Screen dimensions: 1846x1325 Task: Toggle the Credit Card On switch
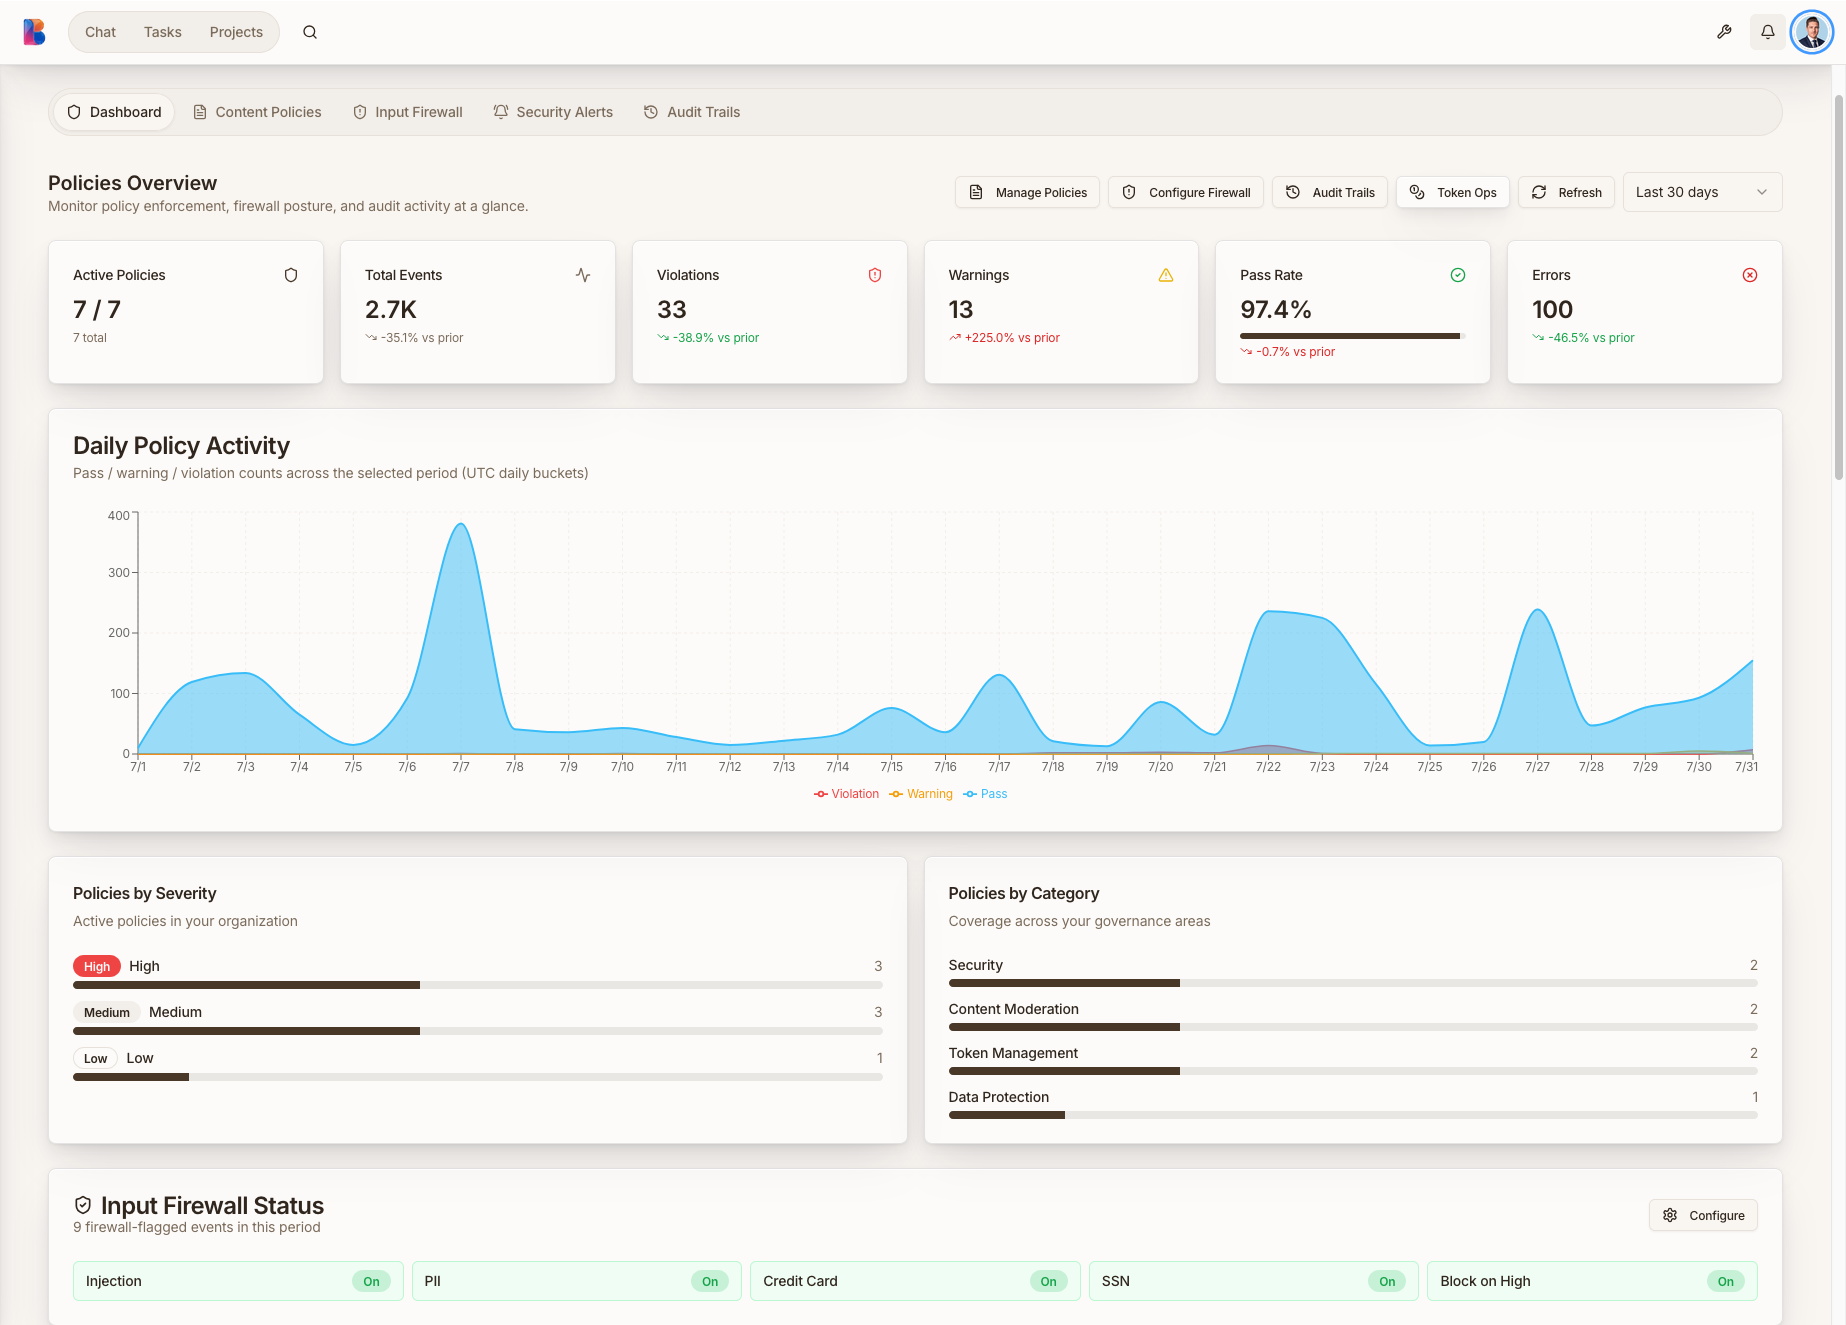[x=1048, y=1281]
